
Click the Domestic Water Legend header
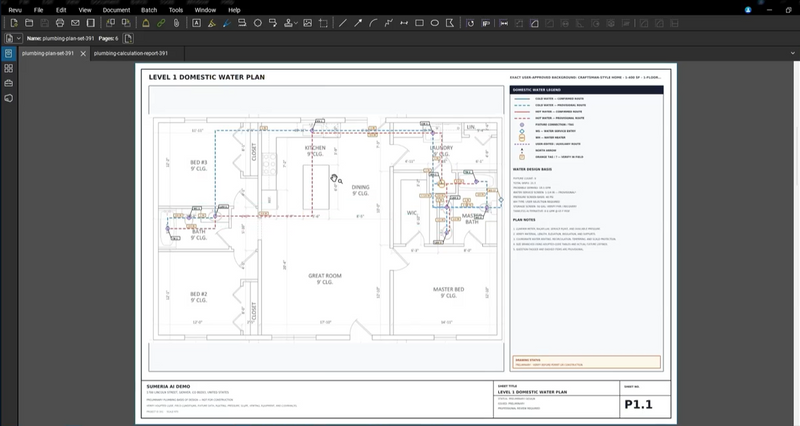pyautogui.click(x=587, y=90)
